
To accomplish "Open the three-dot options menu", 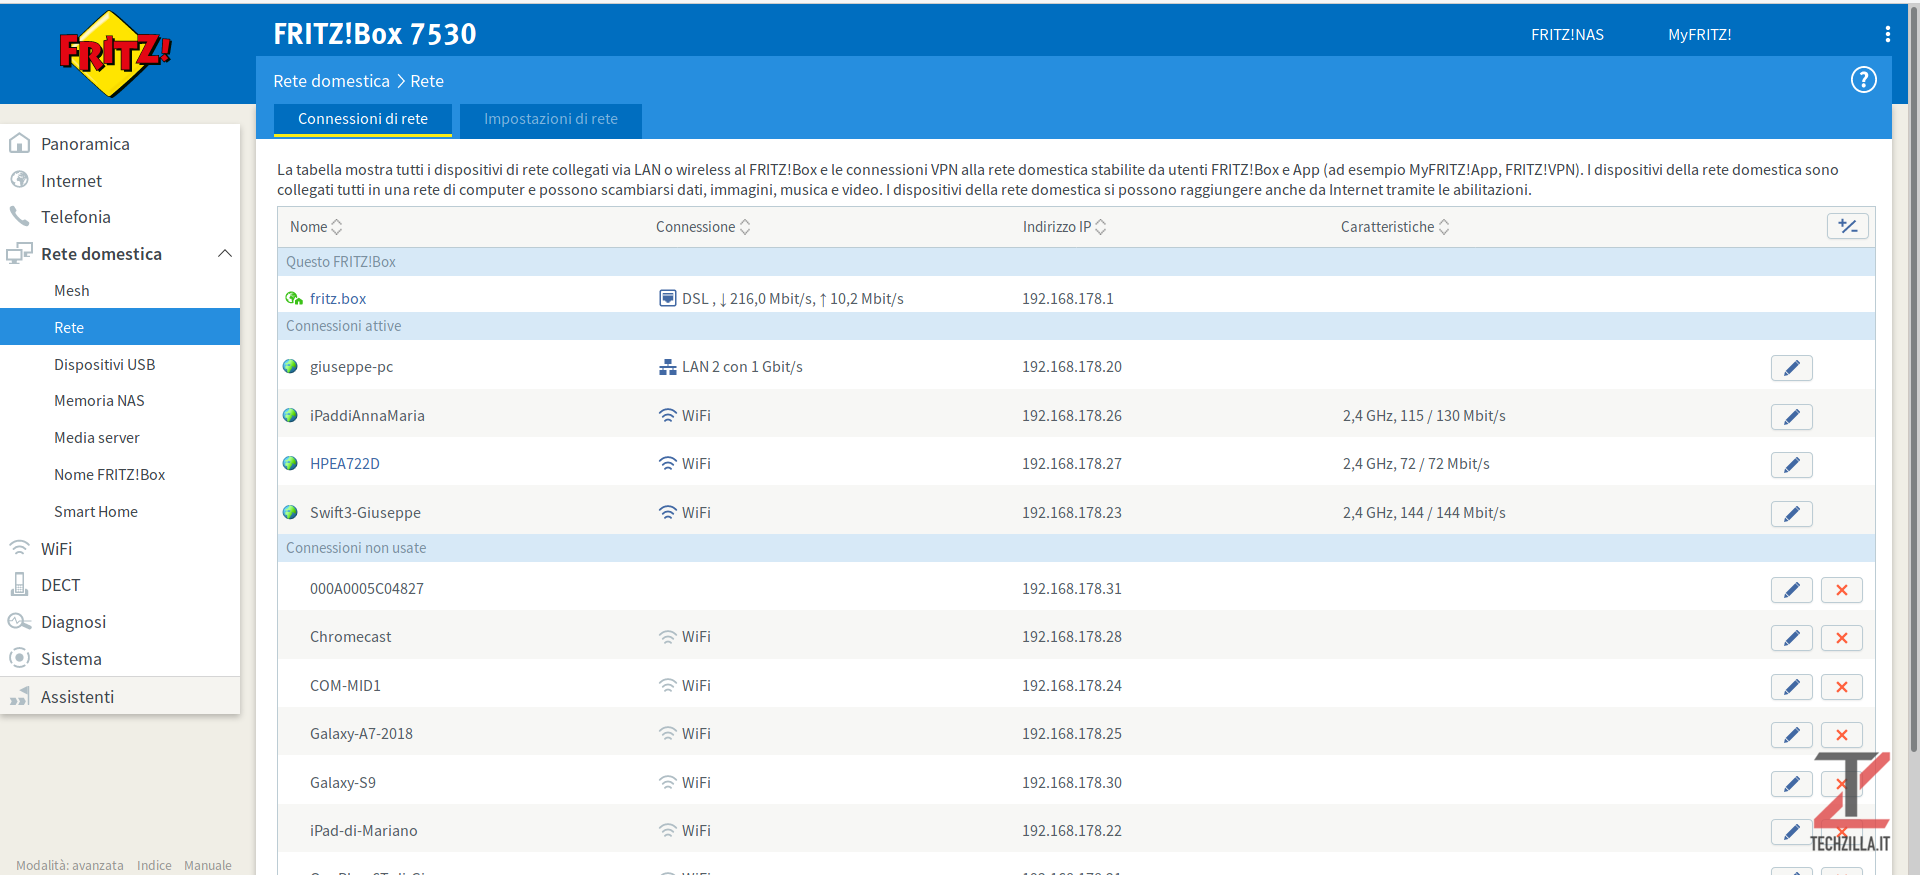I will pyautogui.click(x=1887, y=34).
